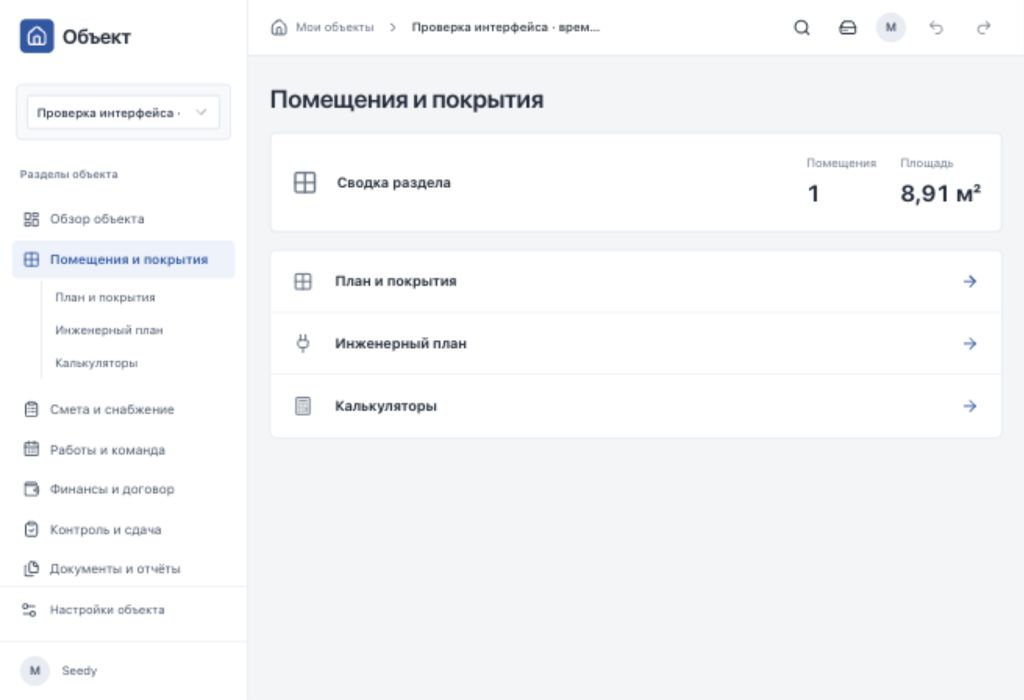Open Инженерный план sidebar subitem

click(x=109, y=330)
